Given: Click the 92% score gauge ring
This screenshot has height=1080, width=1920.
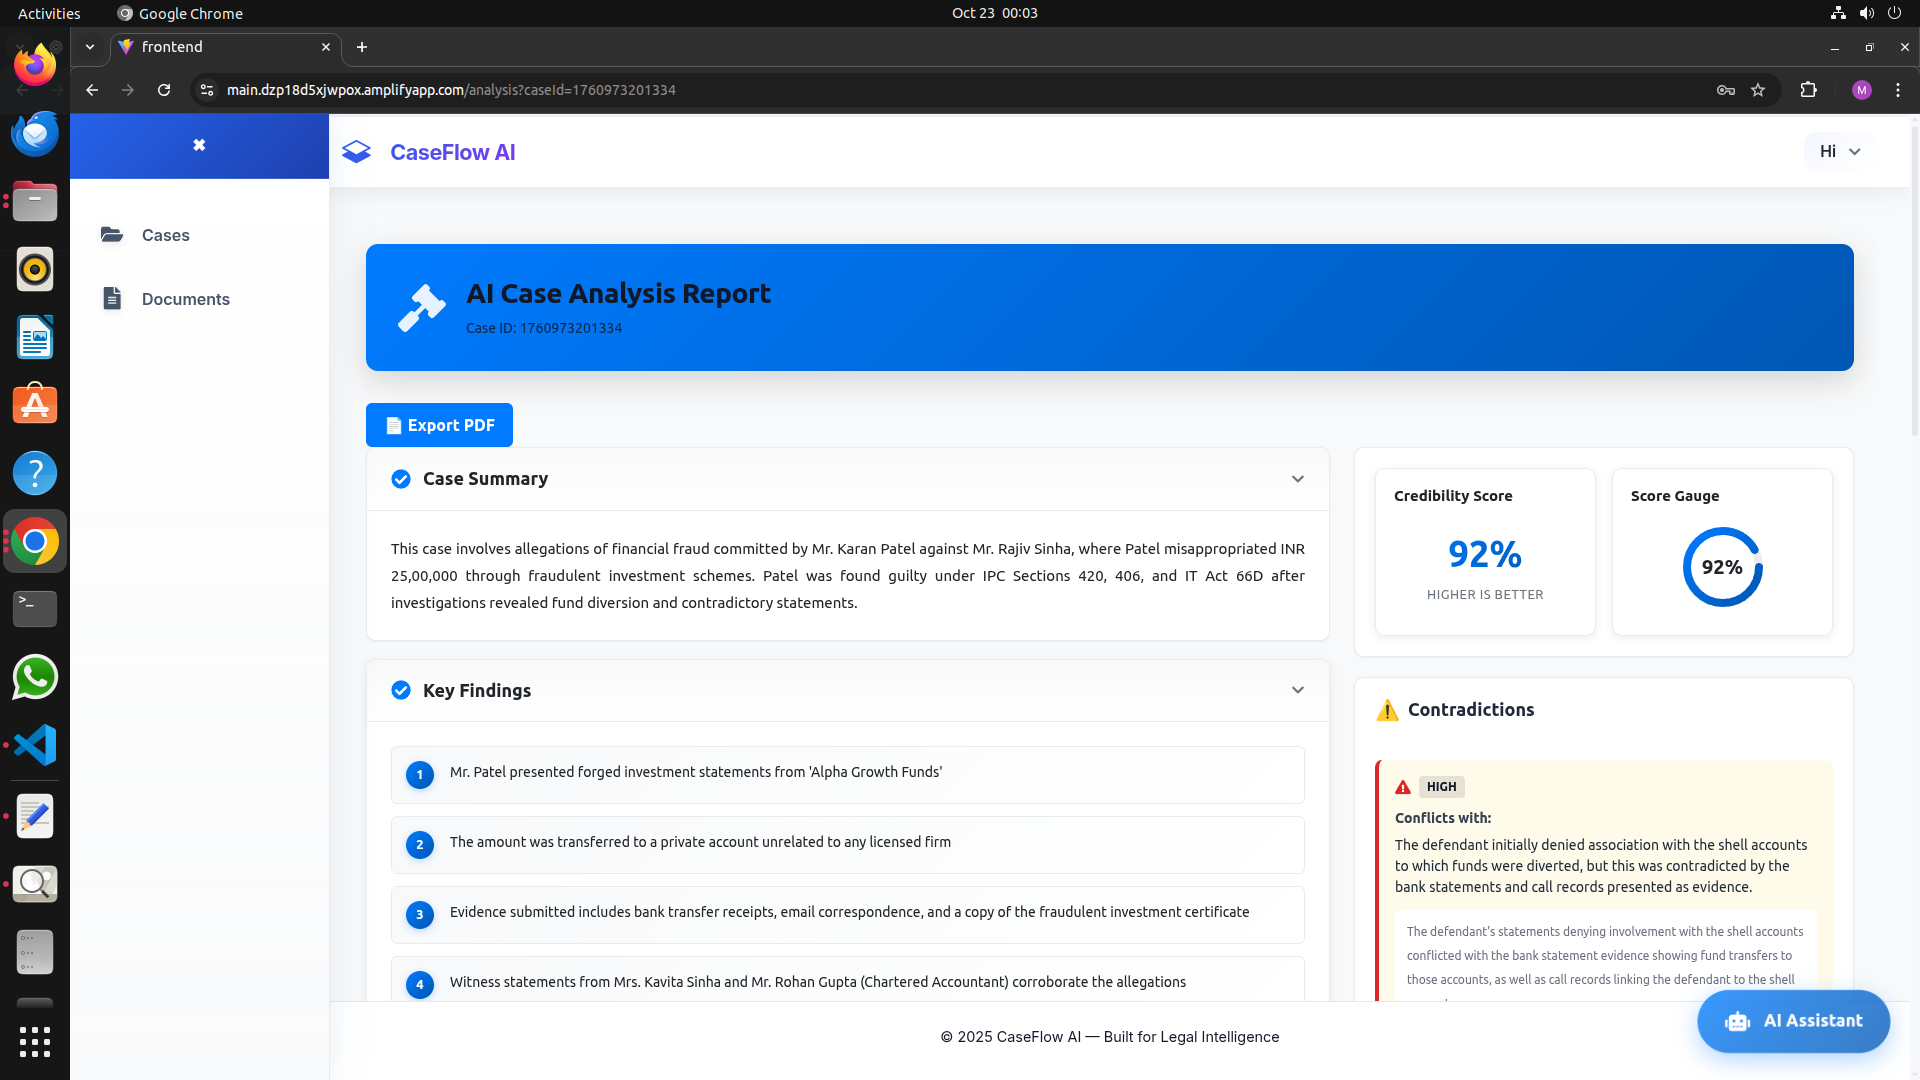Looking at the screenshot, I should point(1722,567).
